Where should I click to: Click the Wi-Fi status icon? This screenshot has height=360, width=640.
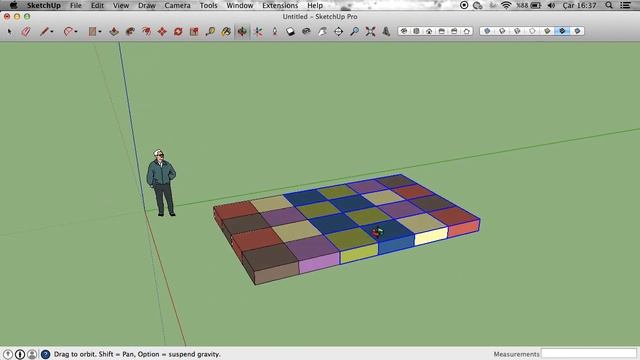(x=506, y=5)
